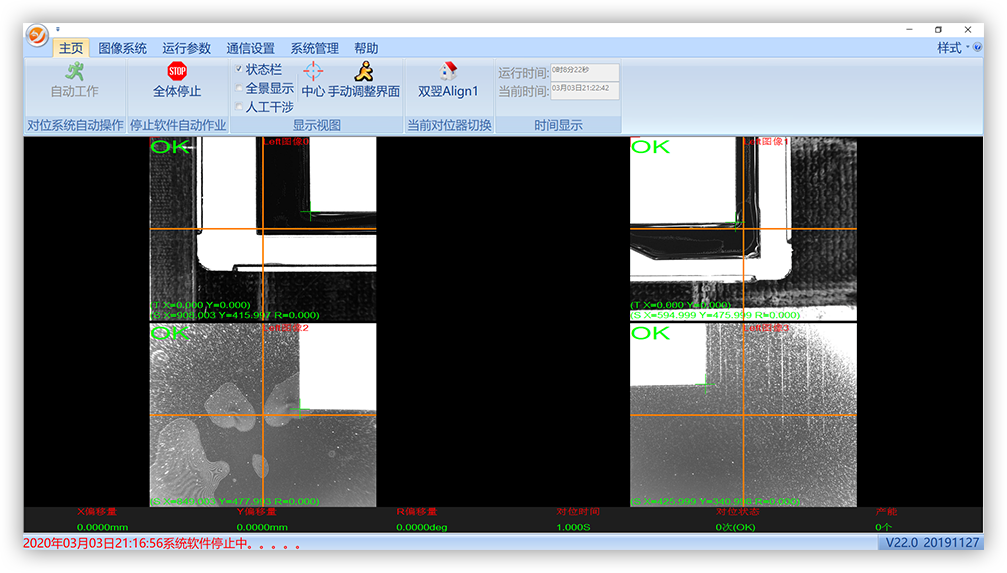Viewport: 1007px width, 573px height.
Task: Click the 运行时间 field
Action: pos(585,72)
